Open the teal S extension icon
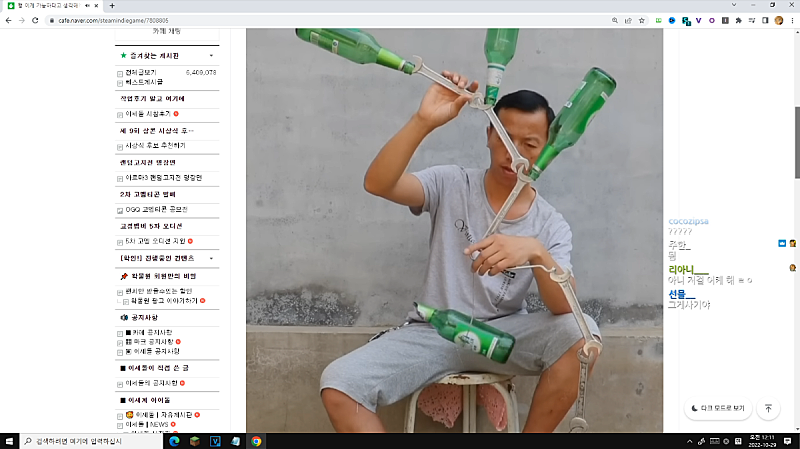The image size is (800, 449). [686, 21]
